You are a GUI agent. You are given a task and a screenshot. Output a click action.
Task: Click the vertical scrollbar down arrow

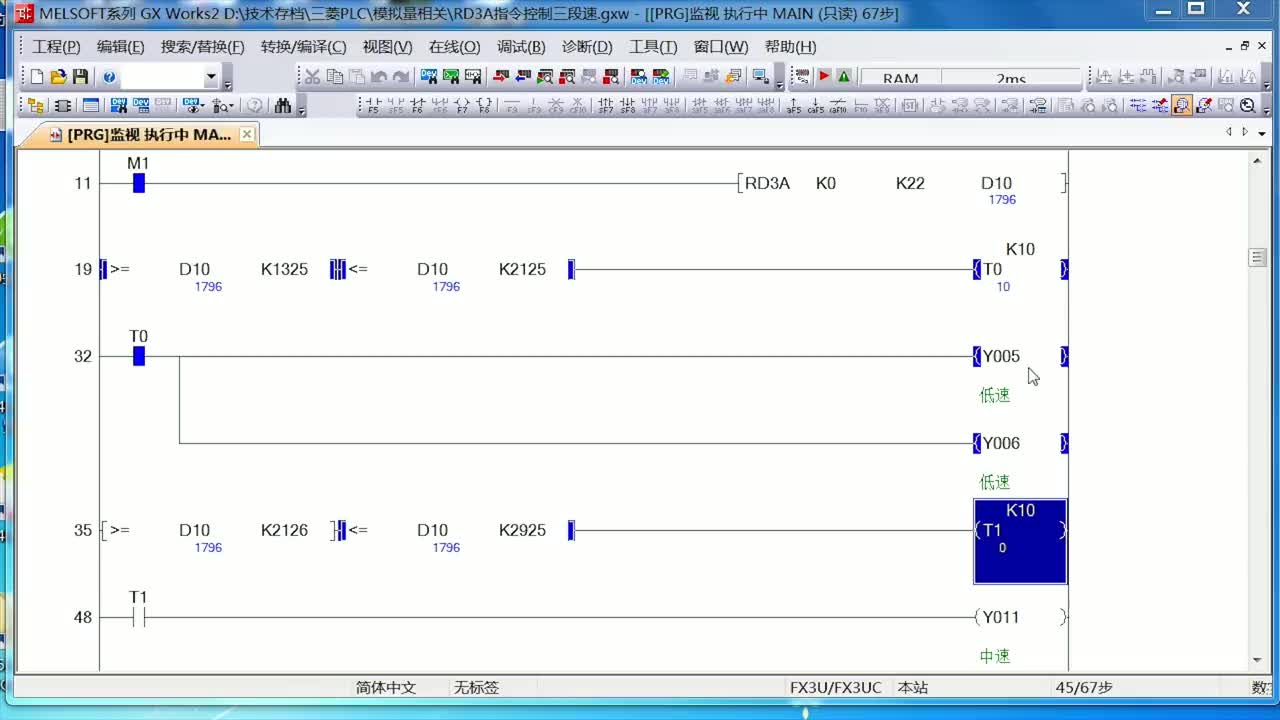click(1258, 660)
